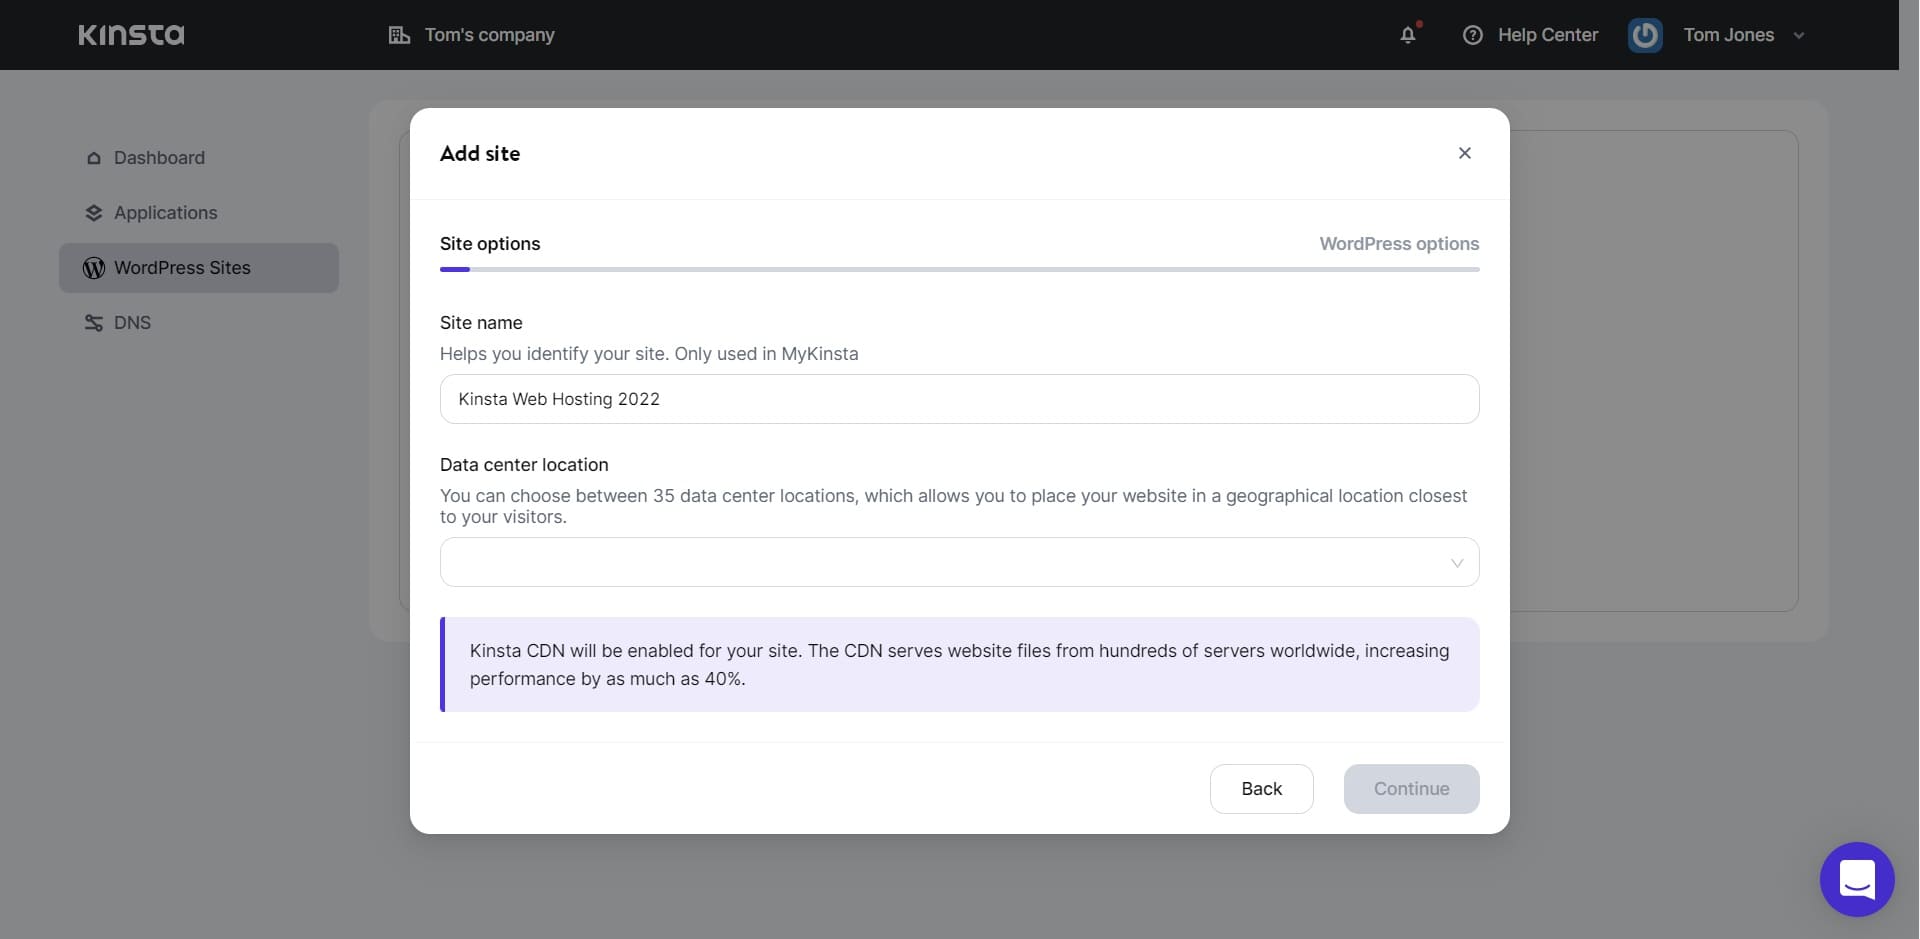Click the Back button

click(x=1262, y=789)
